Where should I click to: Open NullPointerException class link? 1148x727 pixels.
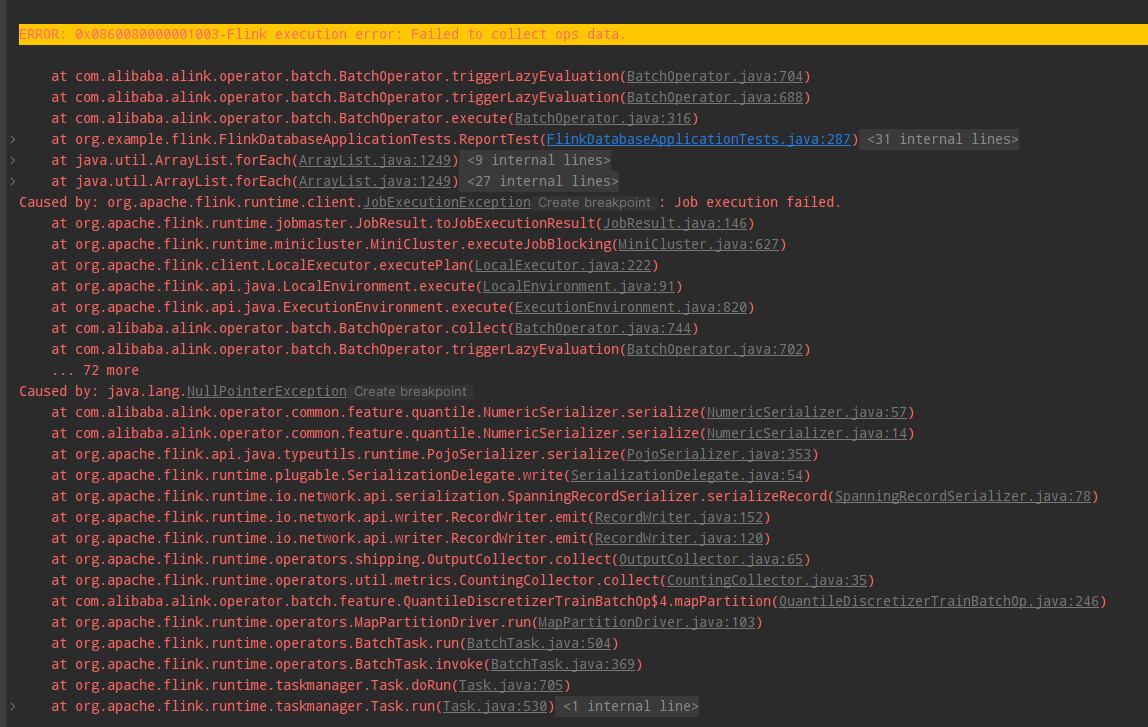[266, 392]
